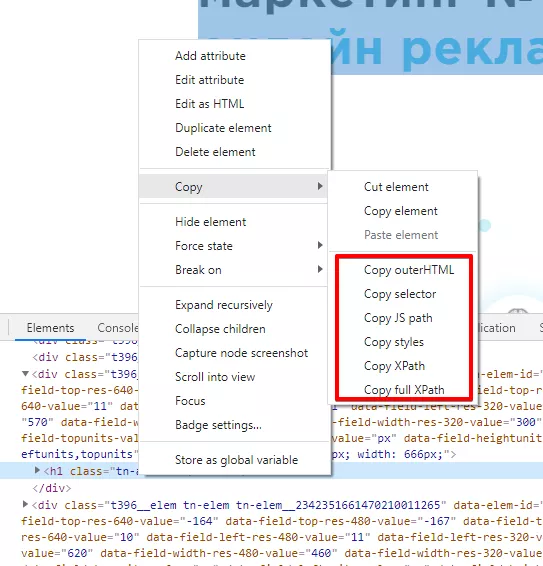543x566 pixels.
Task: Click the Force state submenu arrow
Action: coord(320,245)
